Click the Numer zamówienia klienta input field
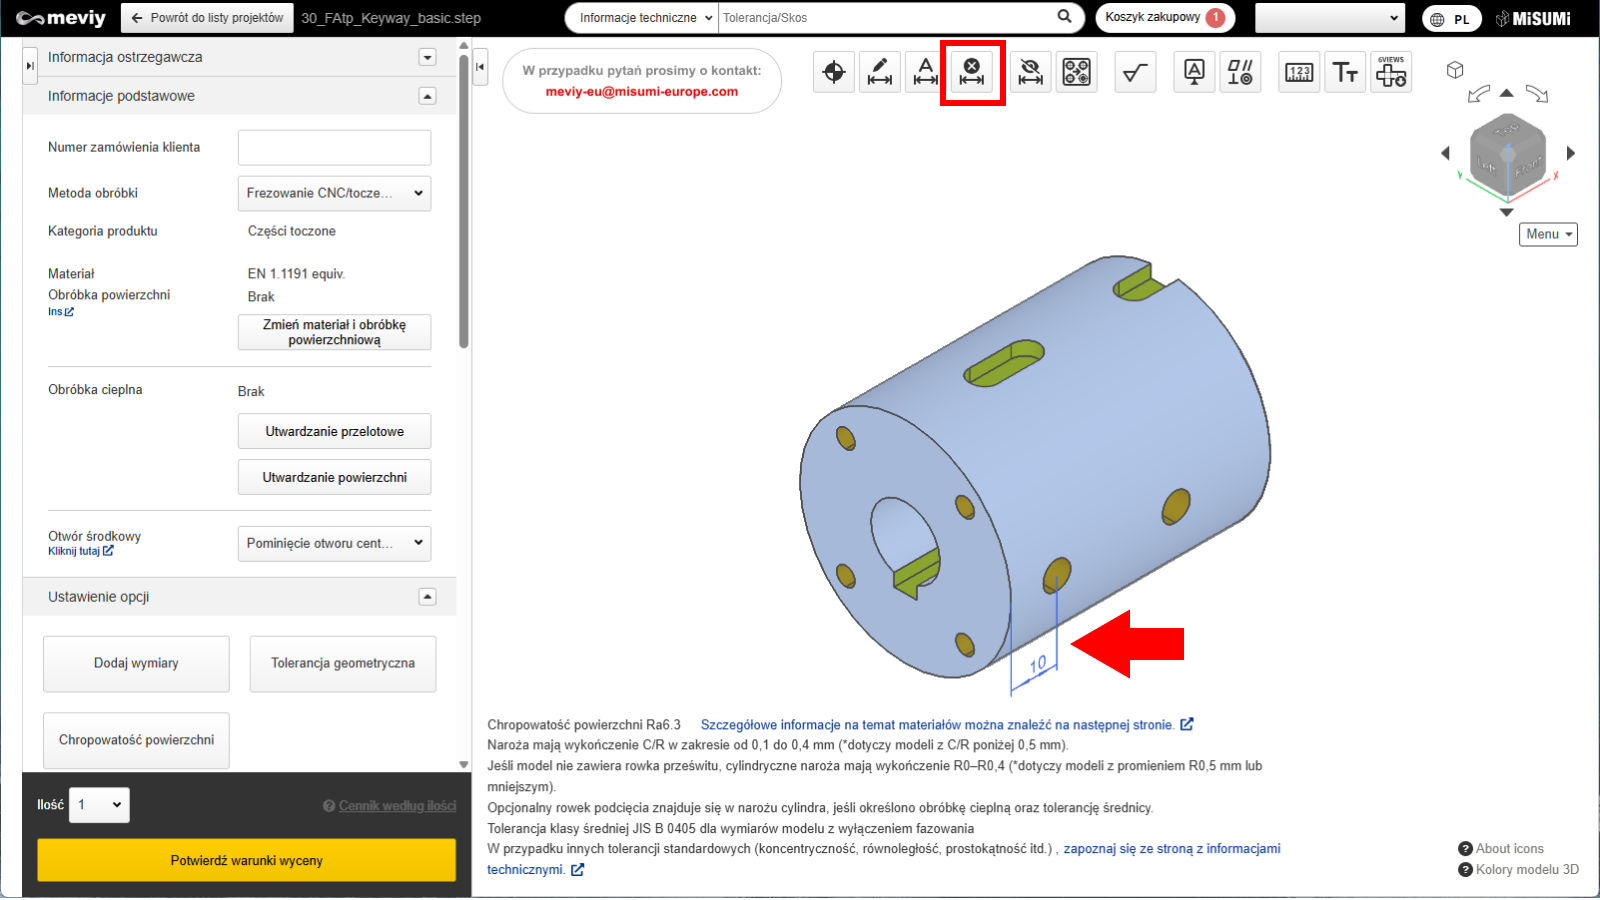Viewport: 1600px width, 900px height. coord(334,147)
